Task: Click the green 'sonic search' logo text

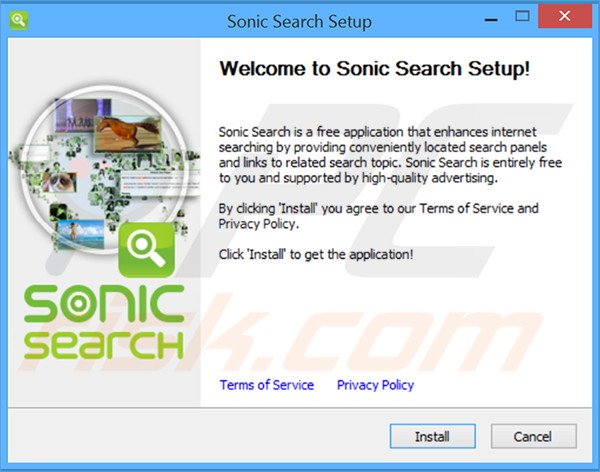Action: pos(104,322)
